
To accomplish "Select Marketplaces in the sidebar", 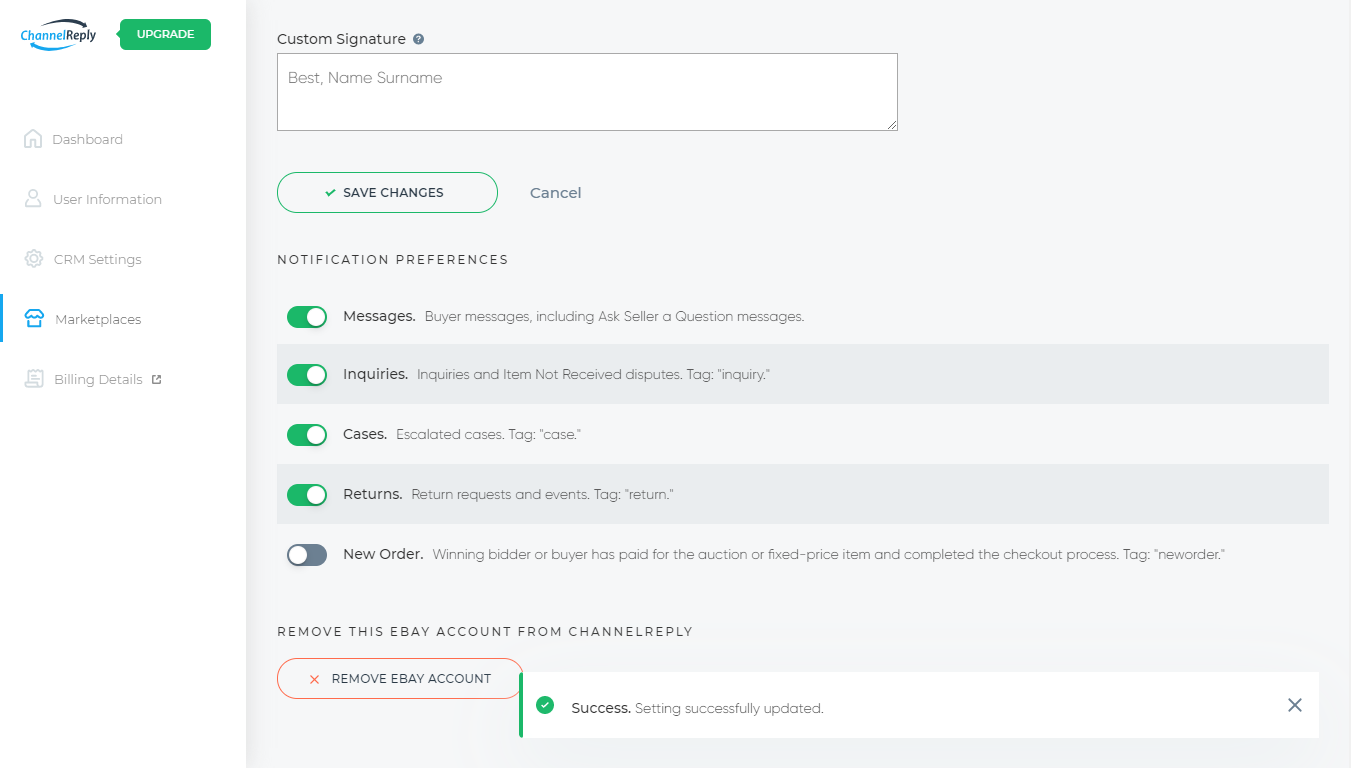I will pyautogui.click(x=98, y=319).
